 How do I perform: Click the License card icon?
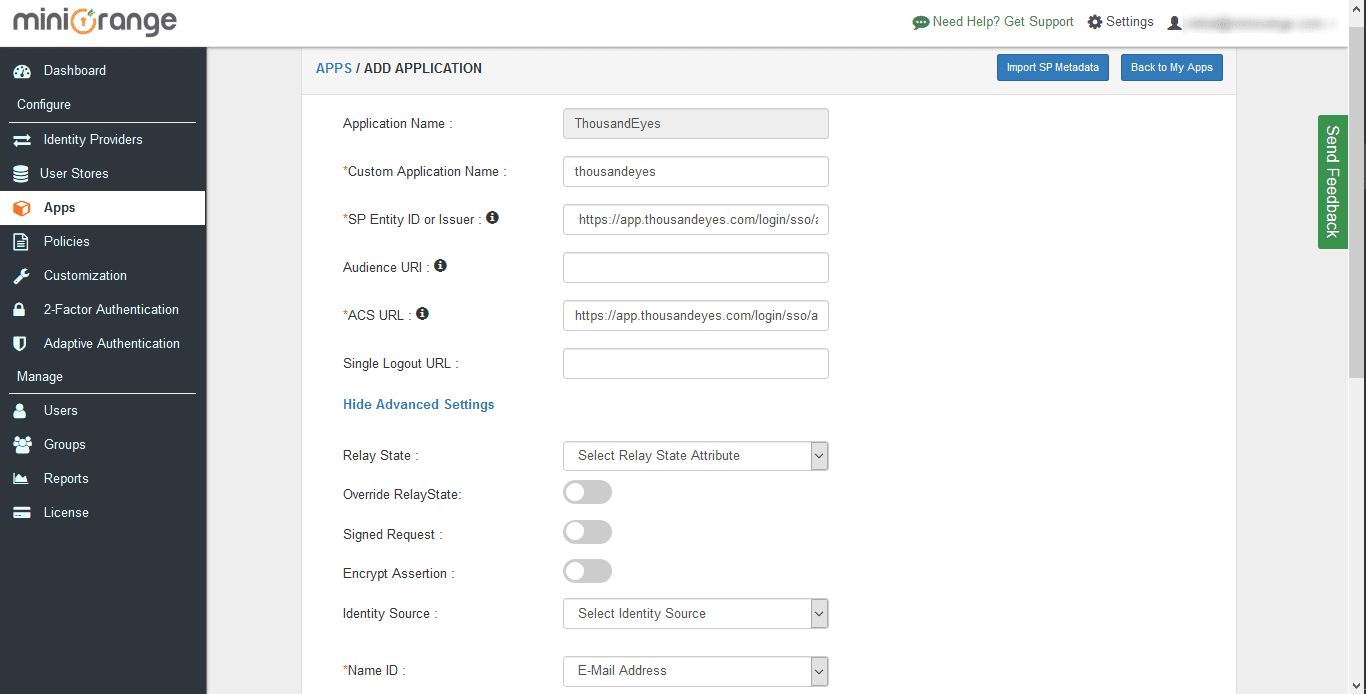tap(21, 513)
